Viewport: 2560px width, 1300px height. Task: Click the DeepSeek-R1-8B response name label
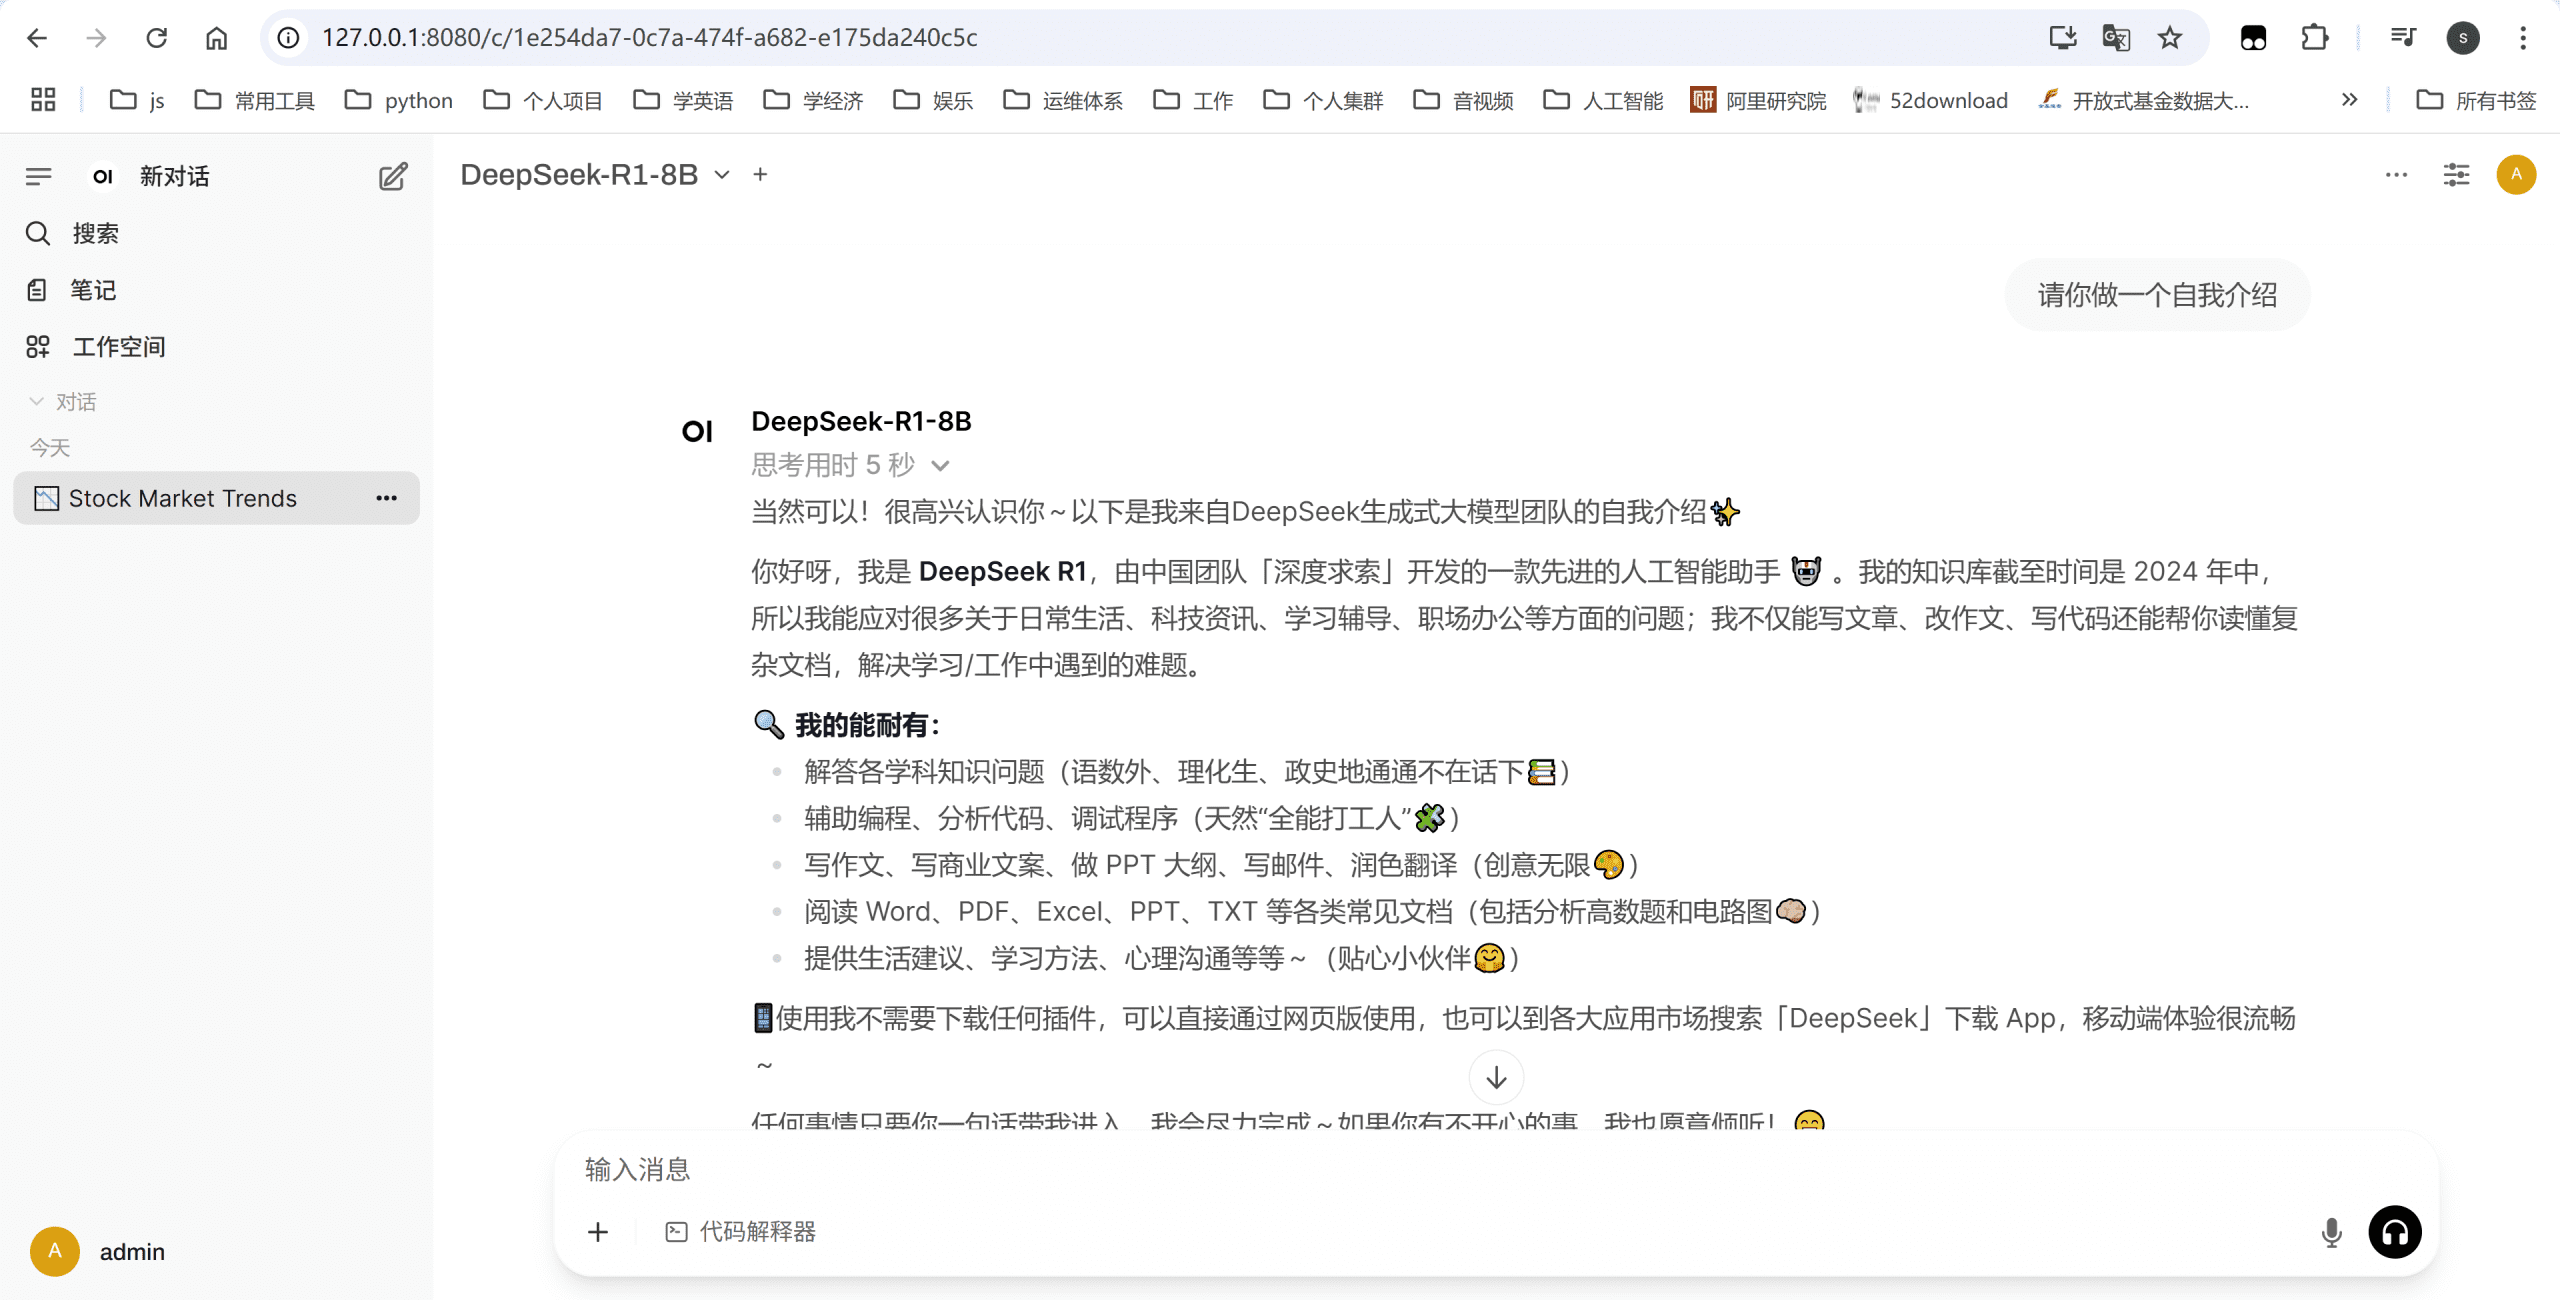tap(861, 421)
